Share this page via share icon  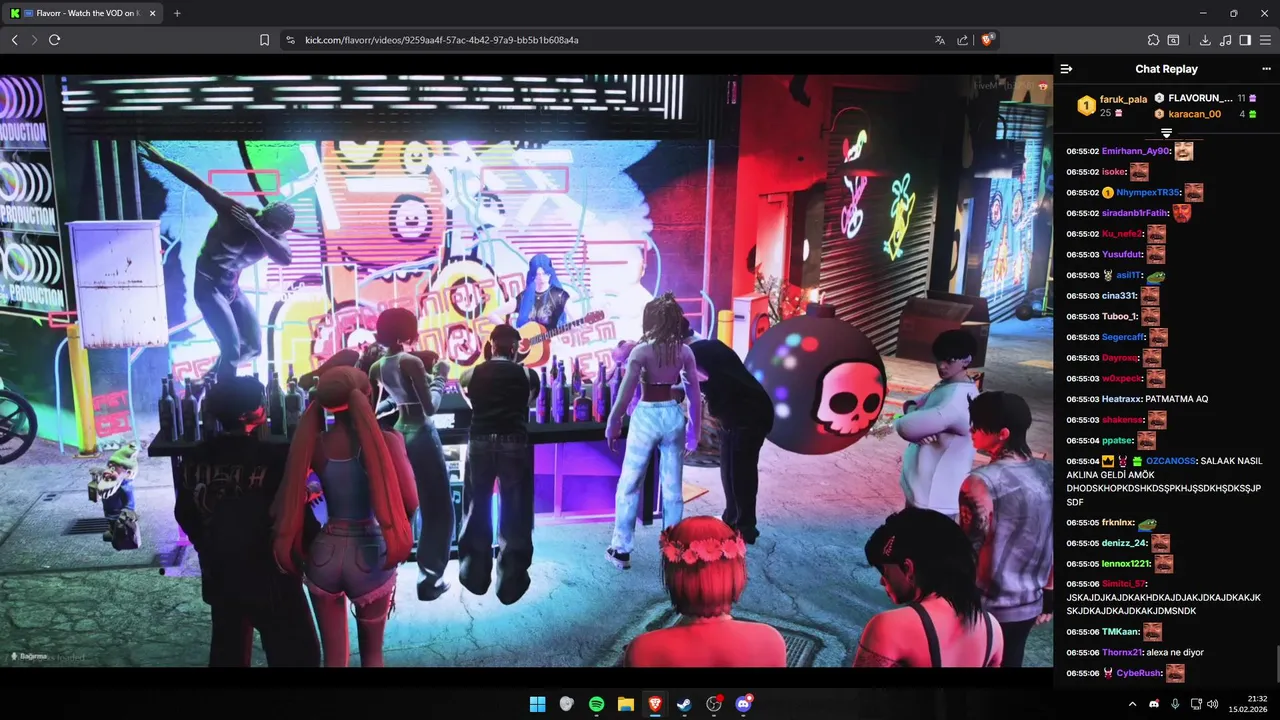pos(962,40)
